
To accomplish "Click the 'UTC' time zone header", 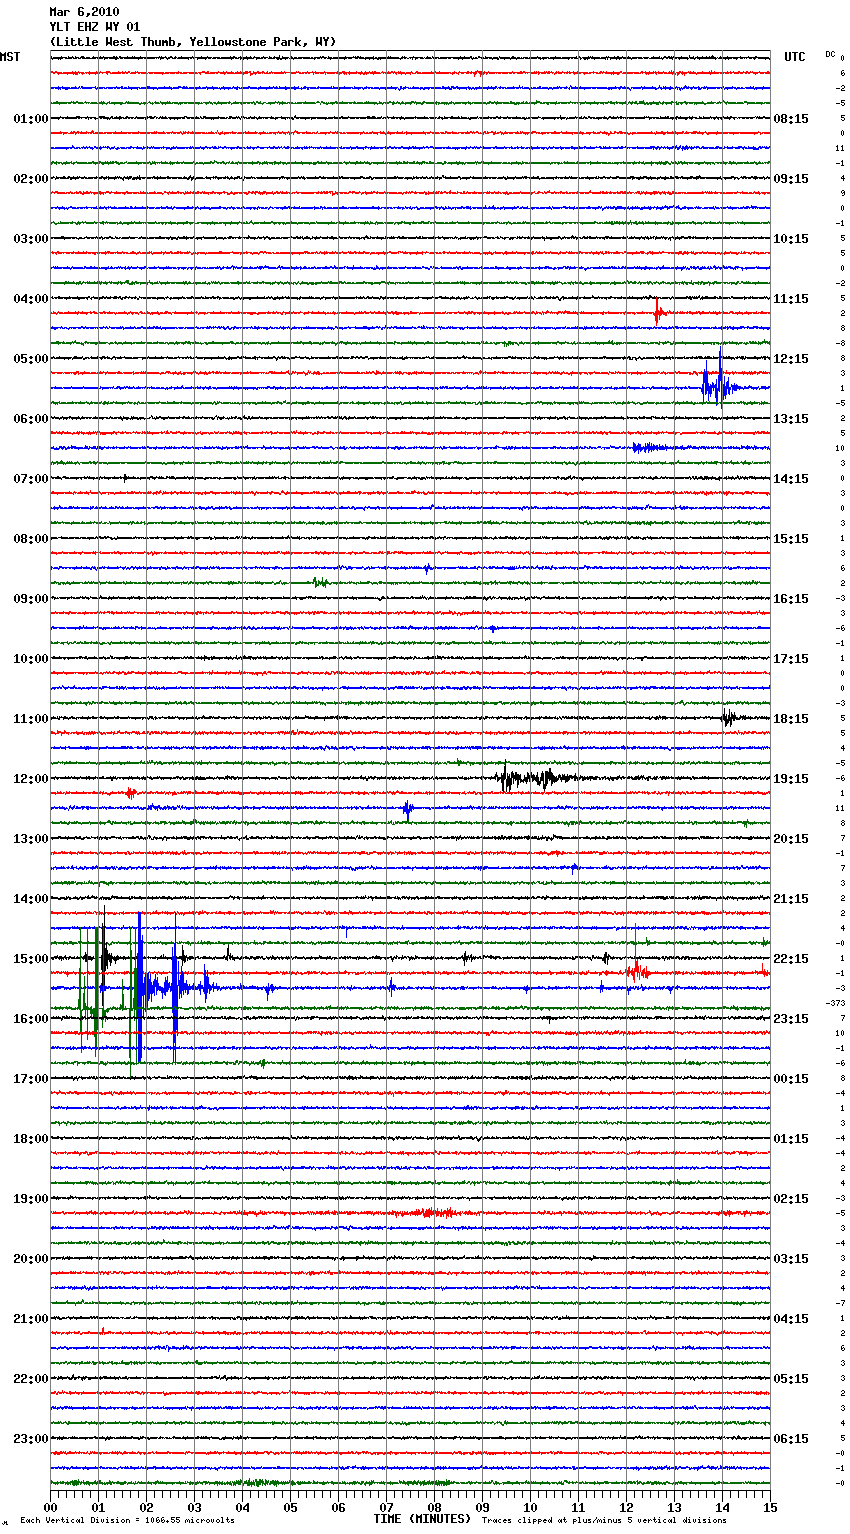I will (794, 57).
